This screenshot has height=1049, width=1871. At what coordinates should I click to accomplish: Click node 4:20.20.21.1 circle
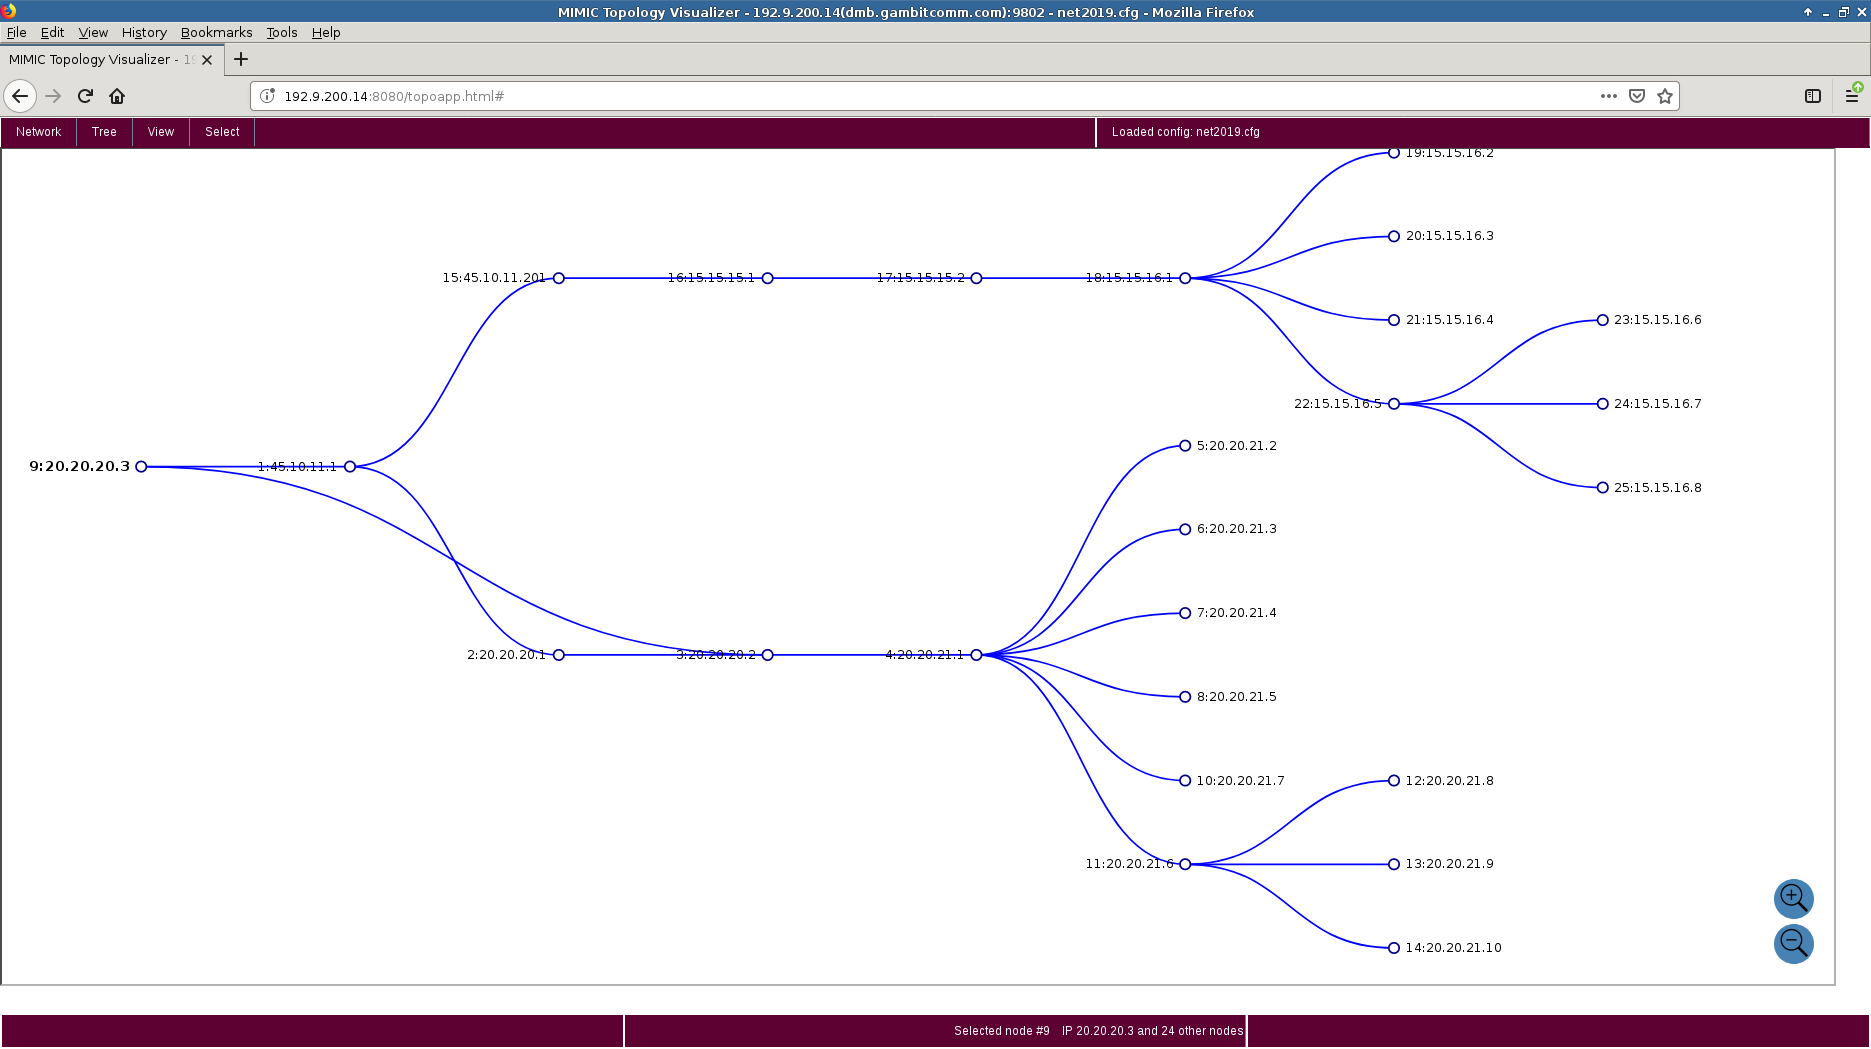[x=976, y=655]
